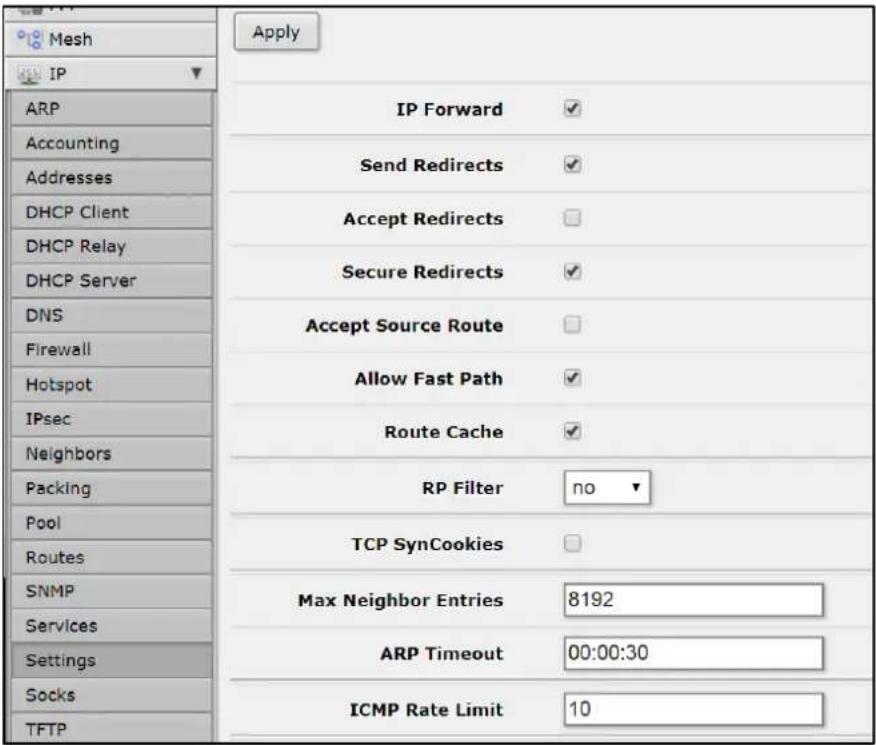Open TFTP page
This screenshot has width=876, height=745.
point(112,728)
